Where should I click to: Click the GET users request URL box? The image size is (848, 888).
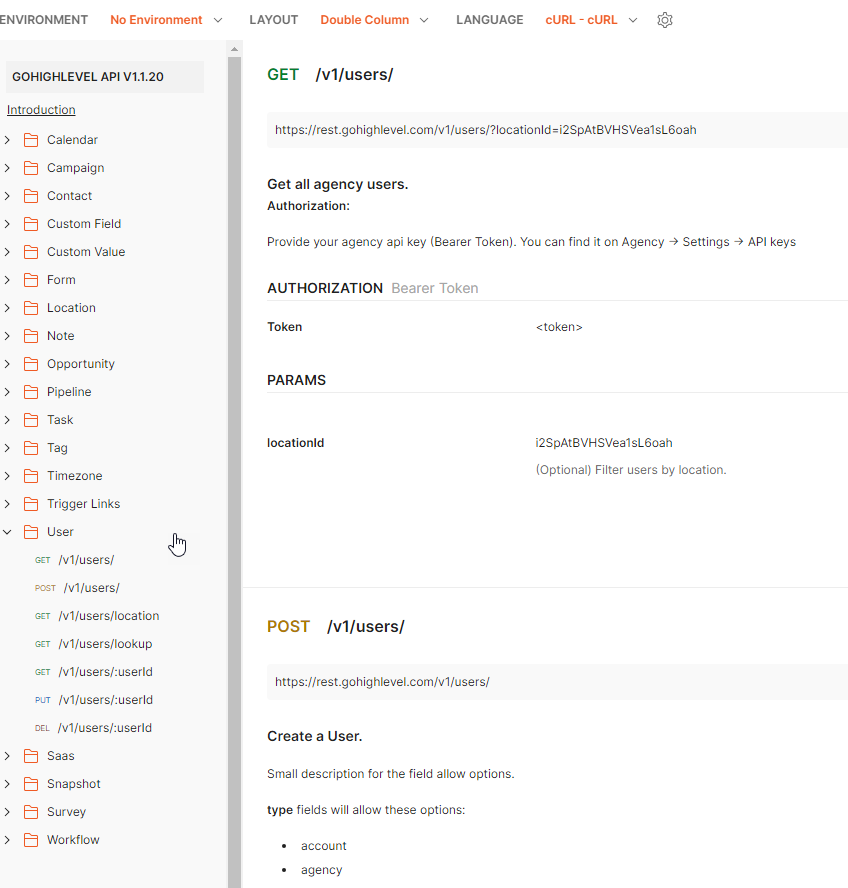pyautogui.click(x=557, y=130)
